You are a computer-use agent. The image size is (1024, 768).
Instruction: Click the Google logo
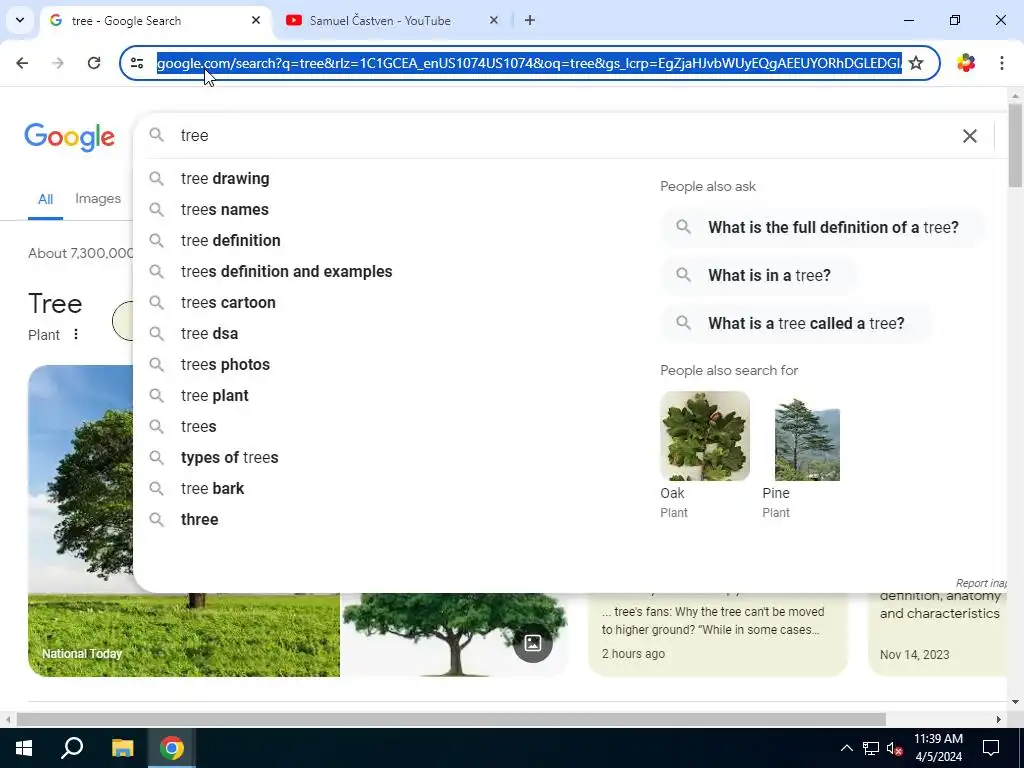pos(69,137)
